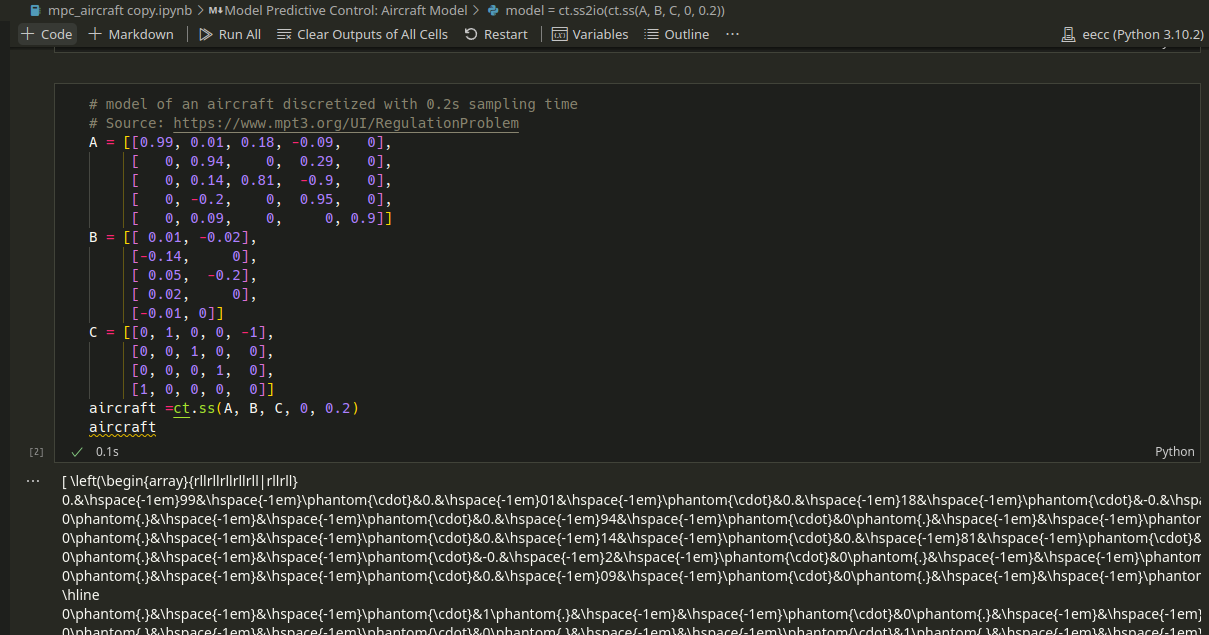
Task: Restart the notebook kernel
Action: pyautogui.click(x=496, y=34)
